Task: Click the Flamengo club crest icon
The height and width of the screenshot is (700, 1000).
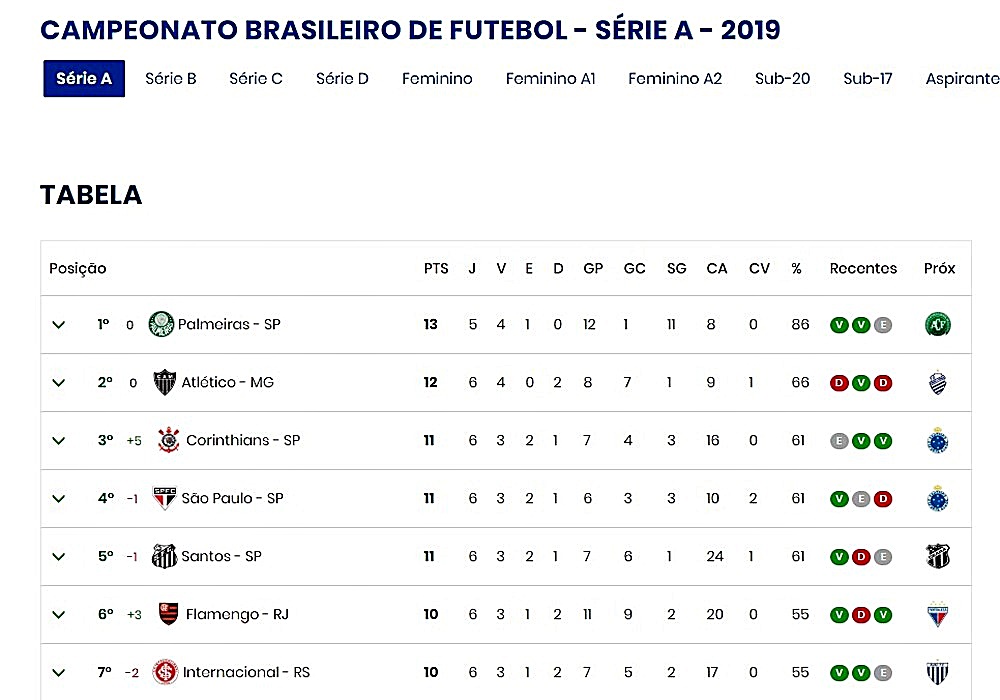Action: tap(170, 614)
